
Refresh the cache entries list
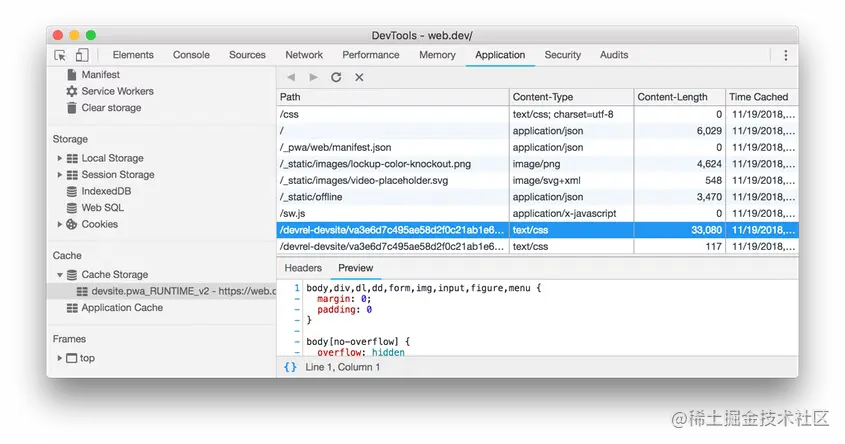tap(336, 77)
